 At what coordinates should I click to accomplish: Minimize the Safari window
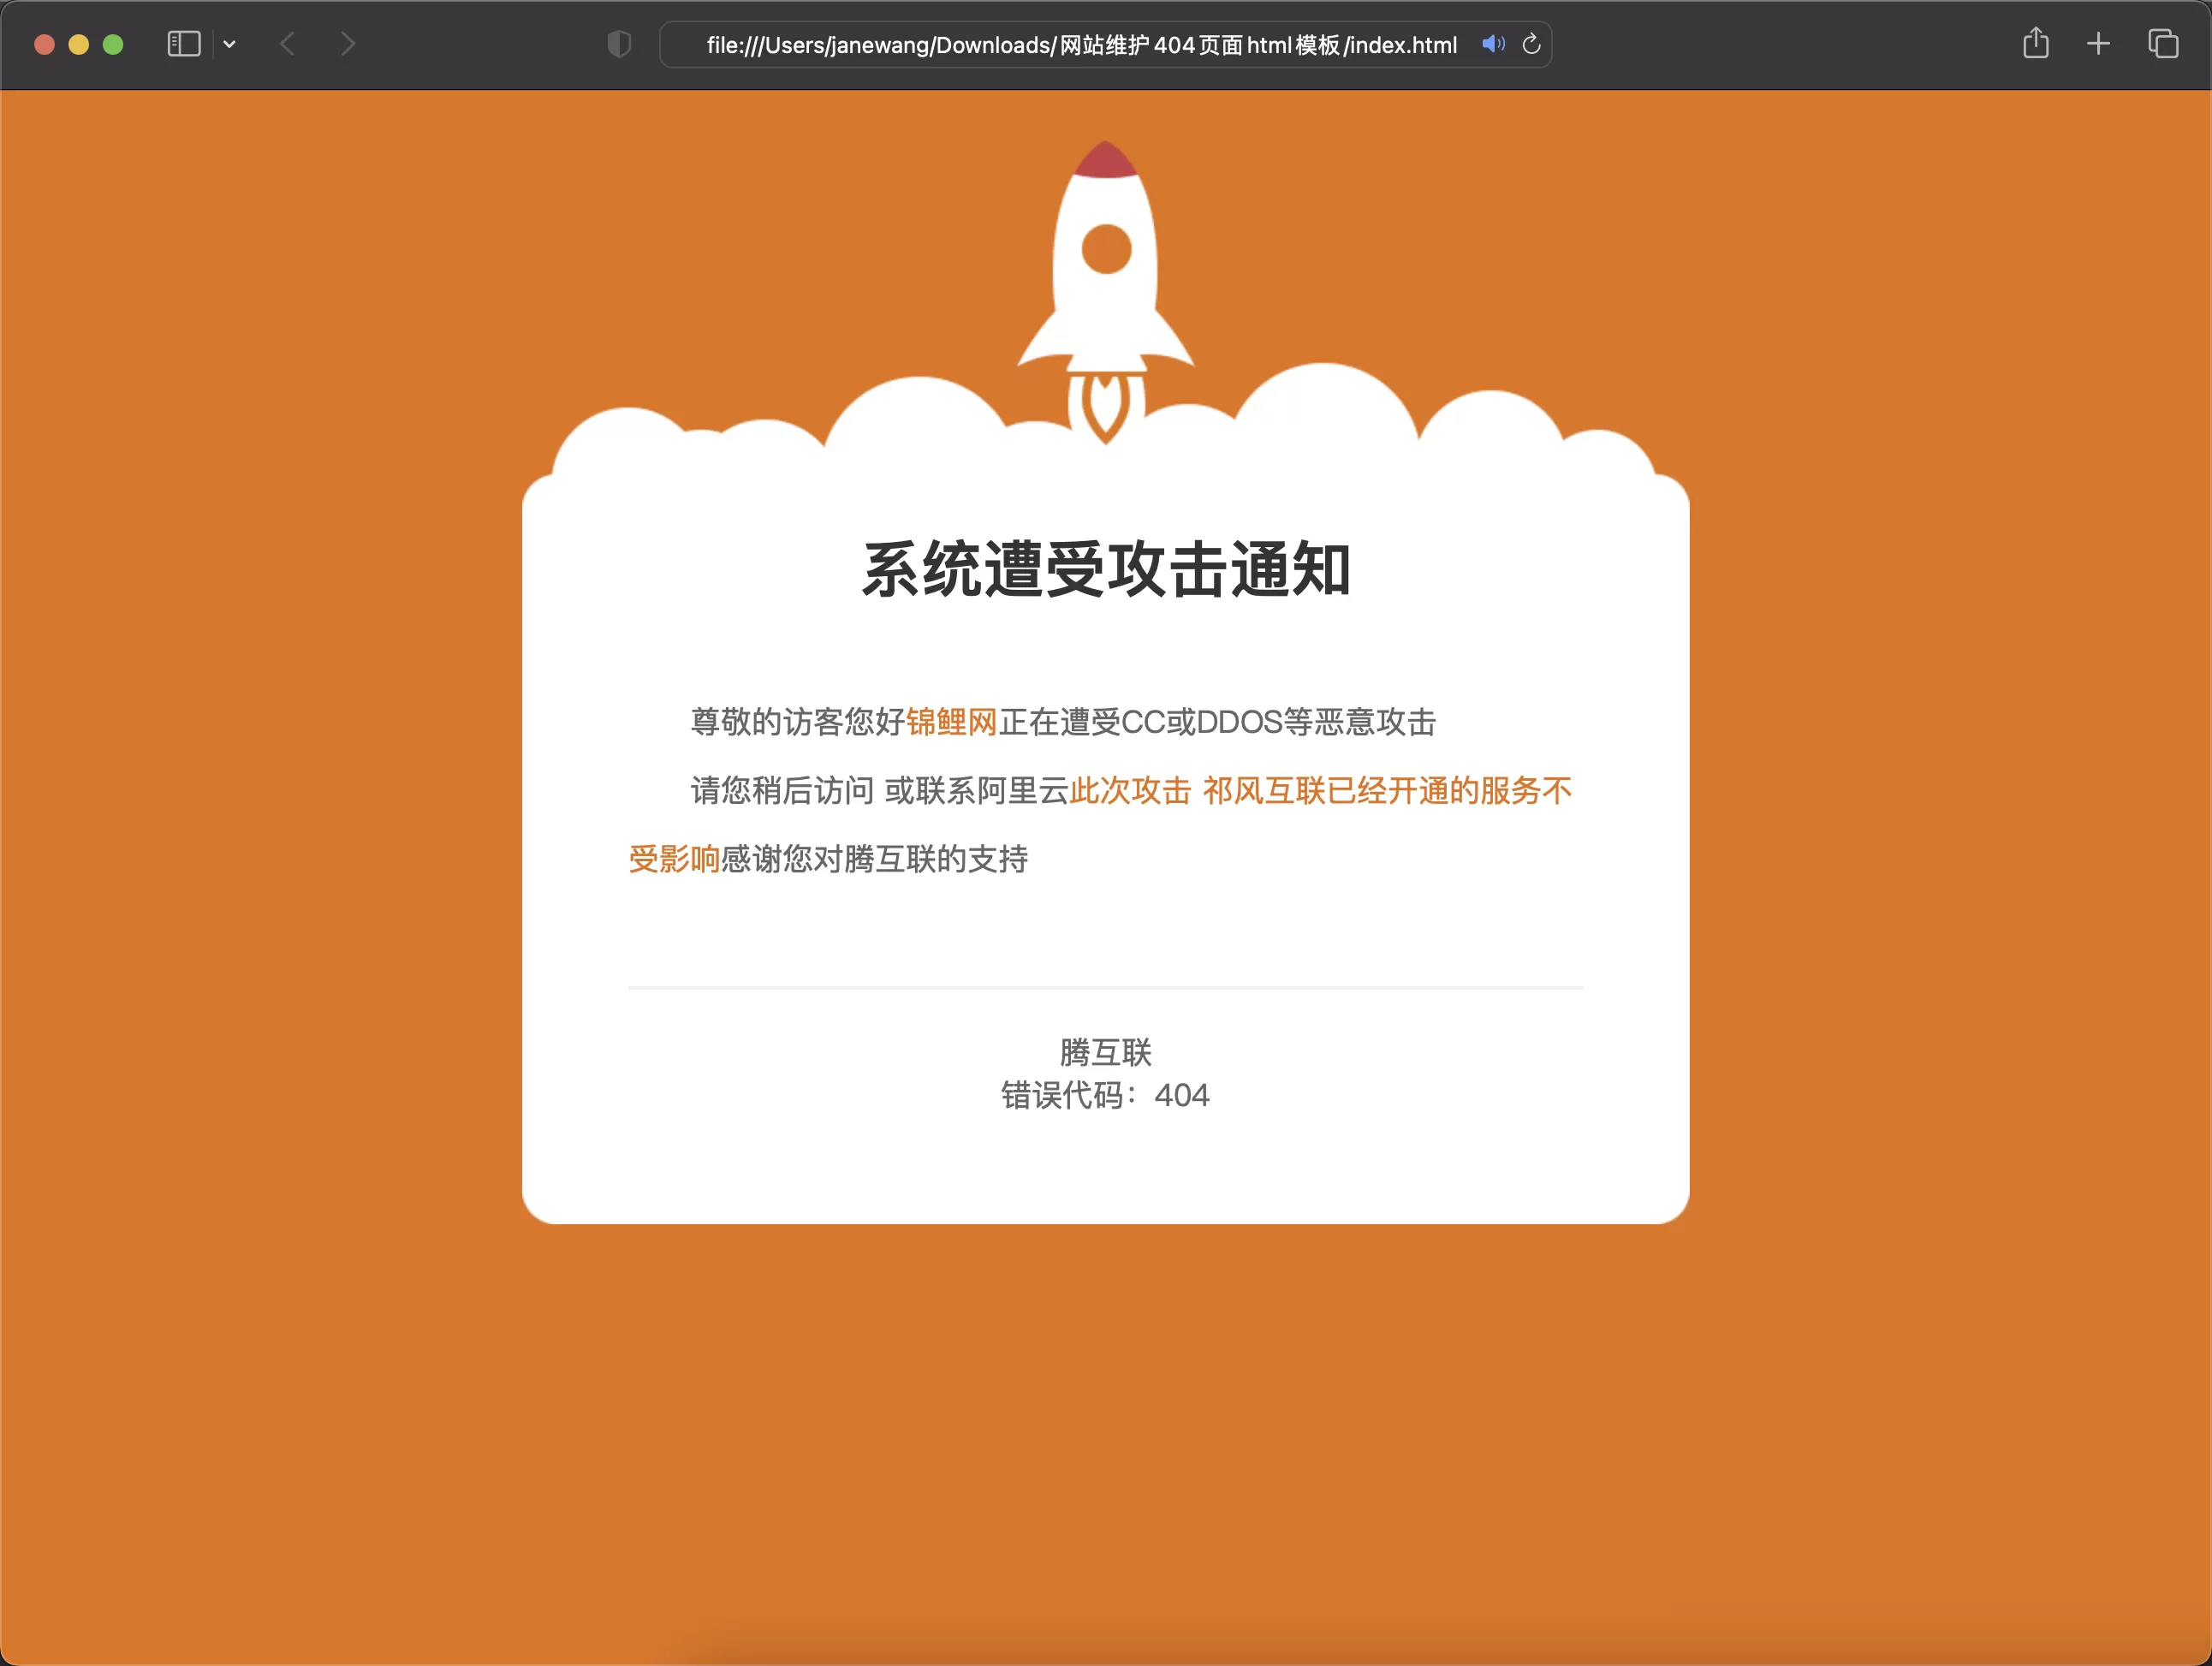pyautogui.click(x=79, y=44)
